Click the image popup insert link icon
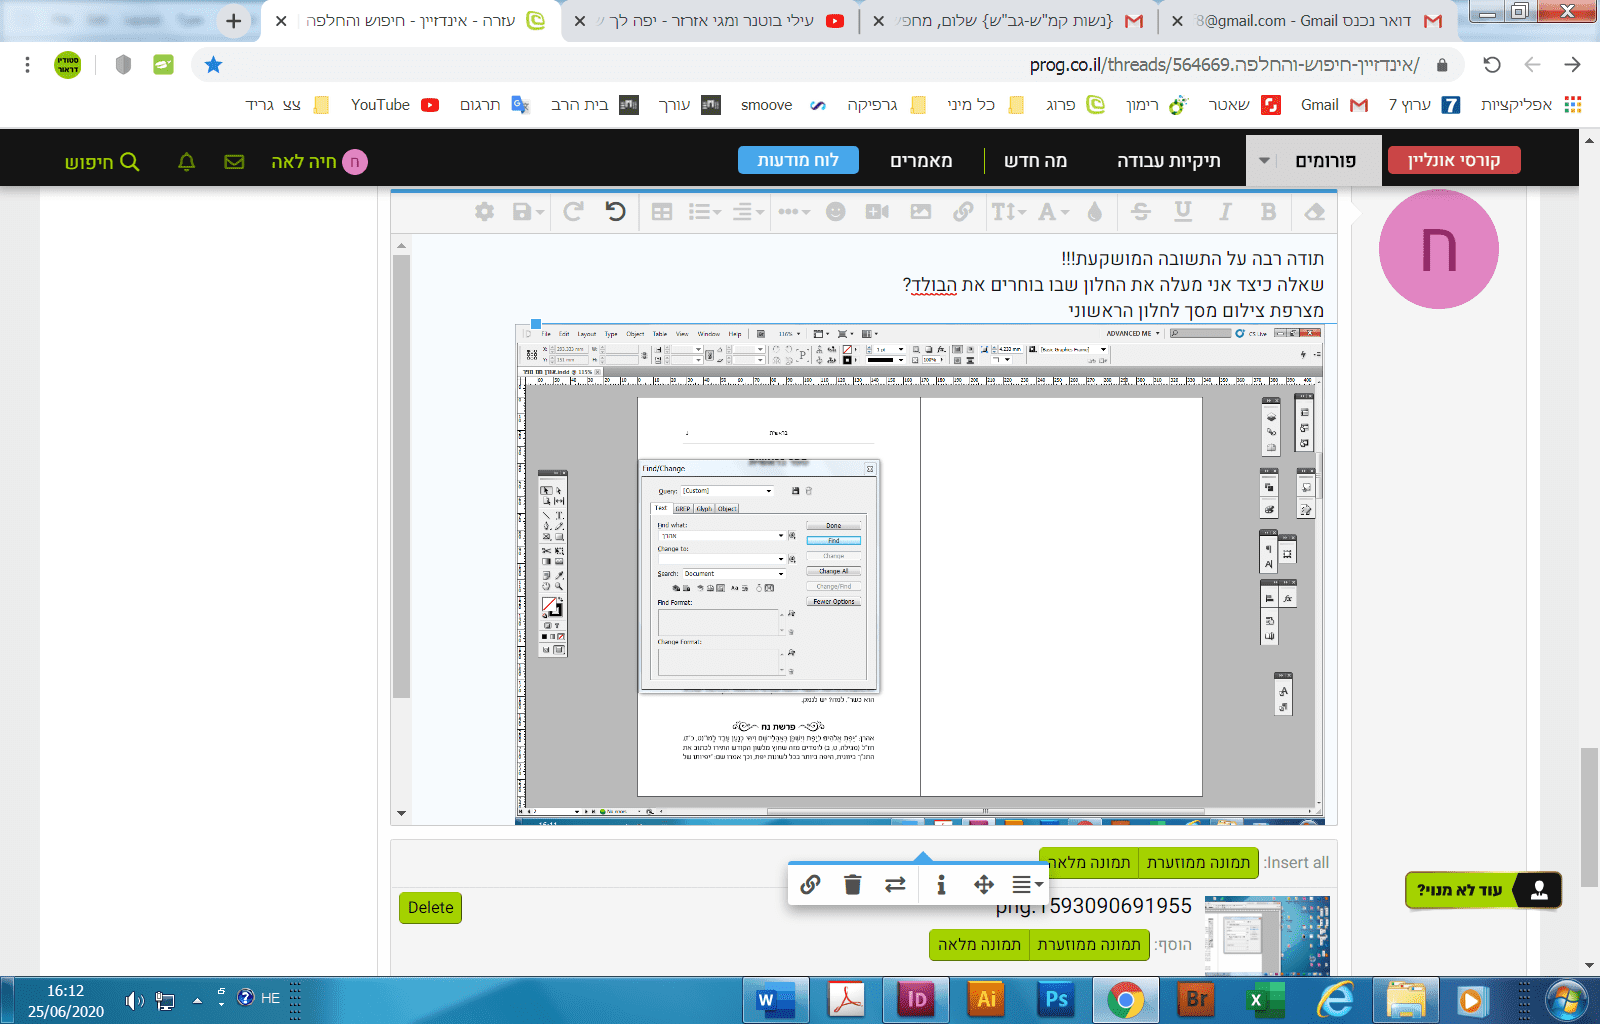This screenshot has width=1600, height=1024. 810,884
